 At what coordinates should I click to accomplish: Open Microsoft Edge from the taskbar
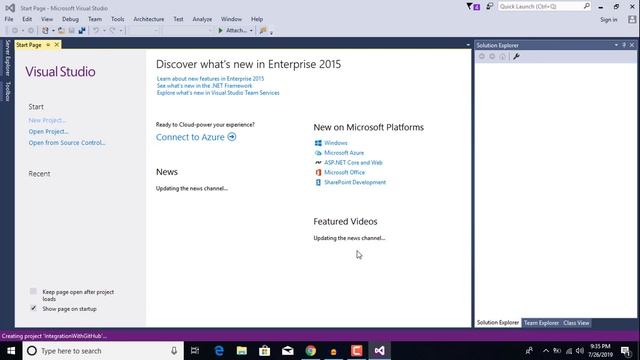point(219,351)
